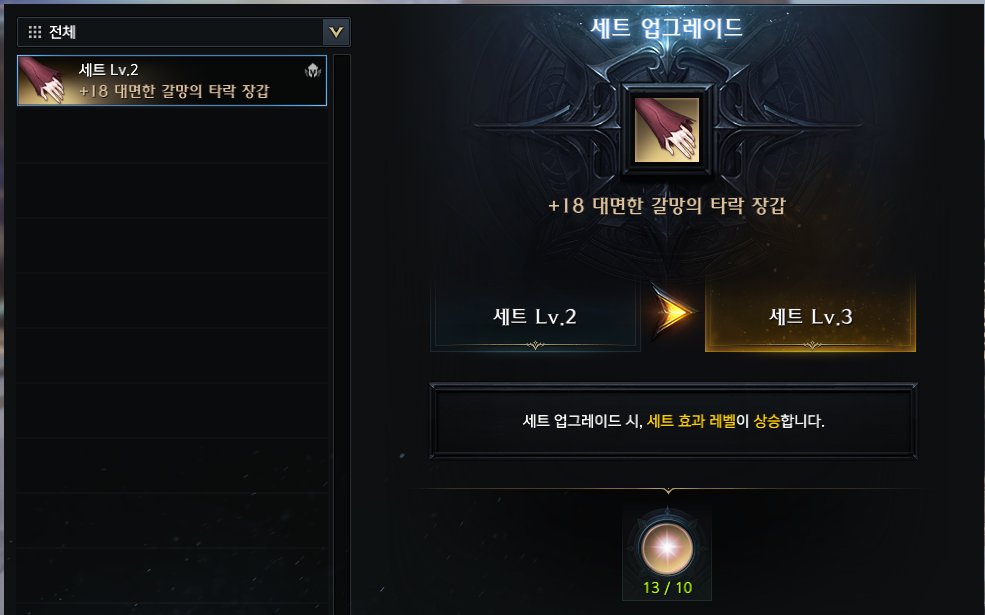The width and height of the screenshot is (985, 615).
Task: Click the golden arrow between set levels
Action: click(672, 312)
